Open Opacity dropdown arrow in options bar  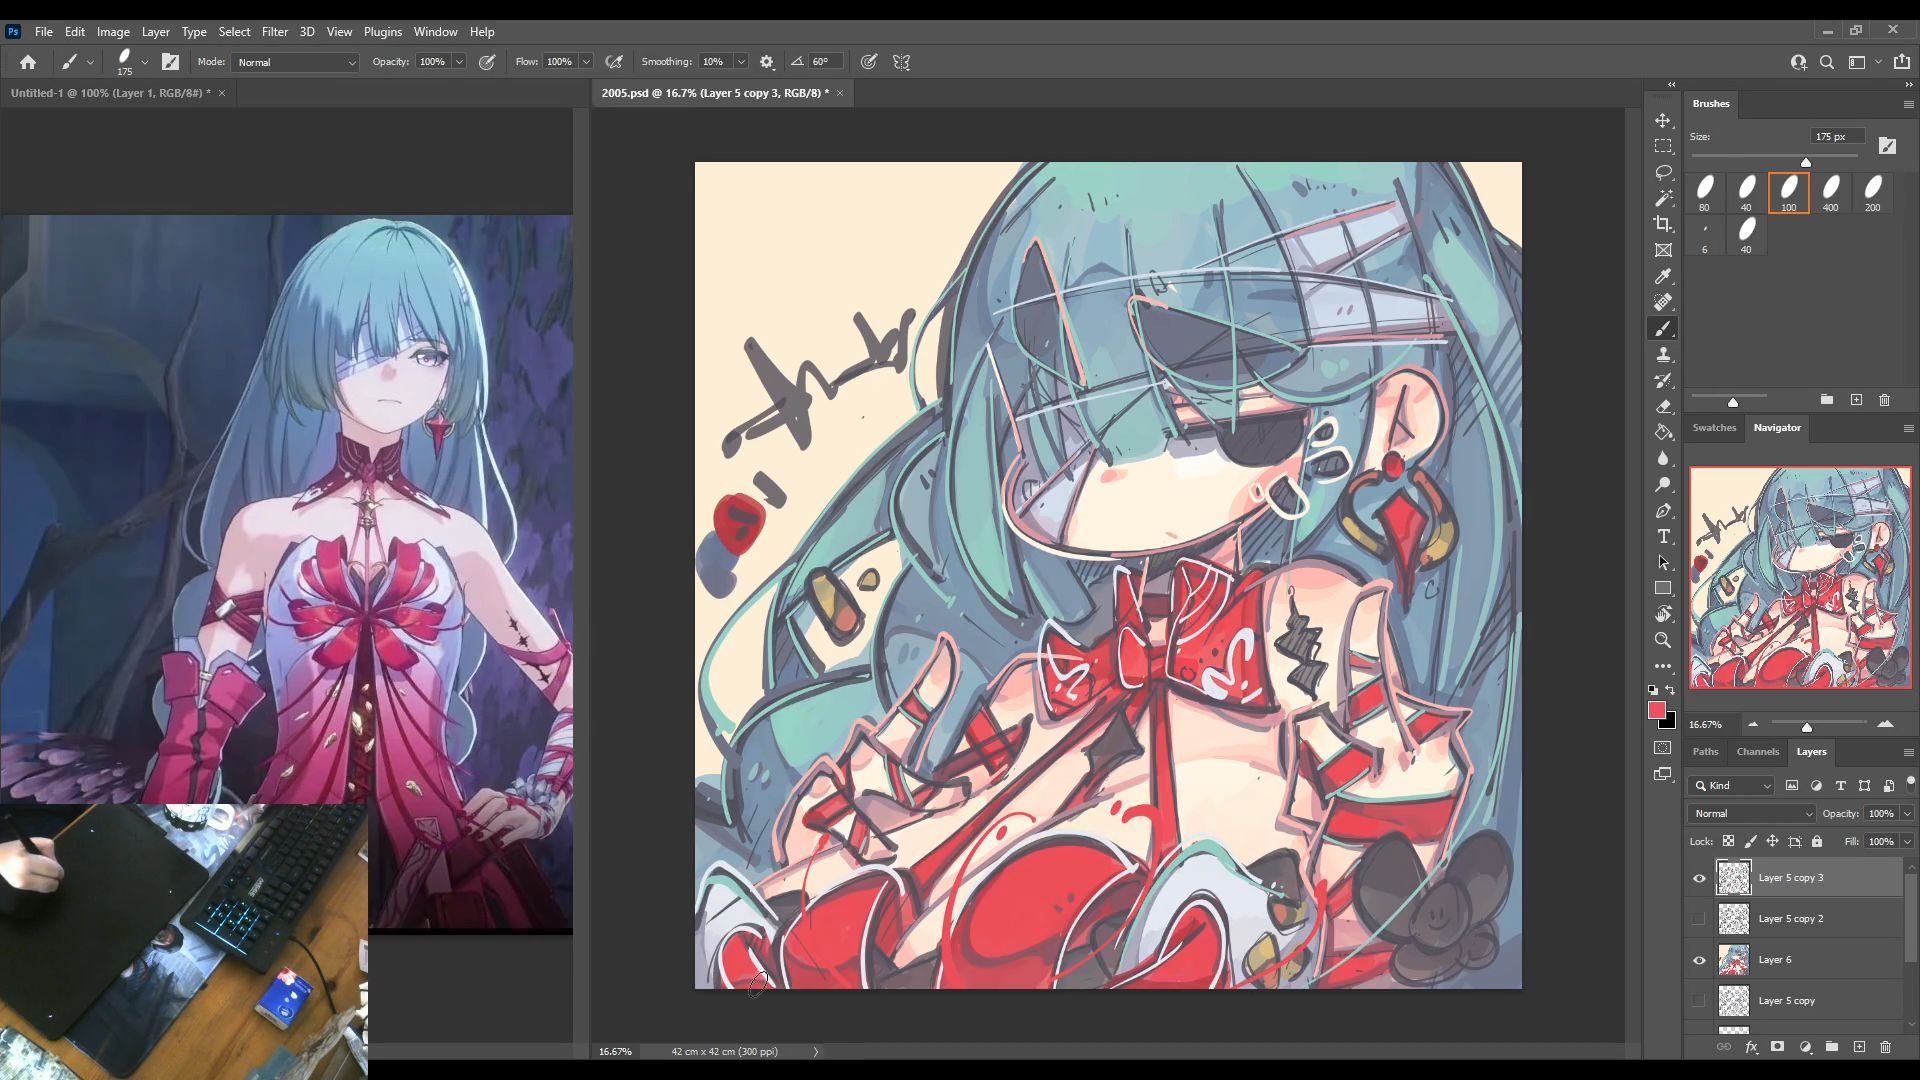point(459,62)
